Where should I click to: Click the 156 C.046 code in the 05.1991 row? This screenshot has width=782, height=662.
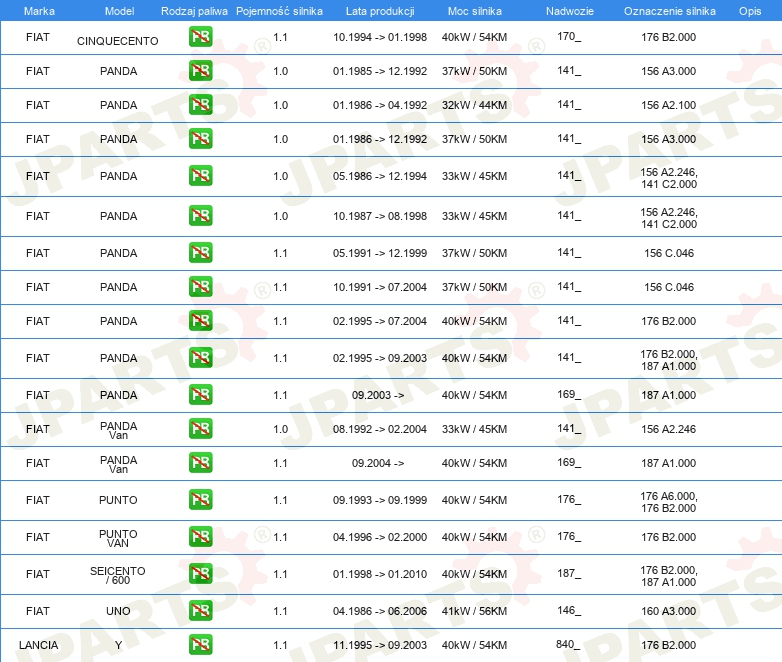[x=669, y=253]
